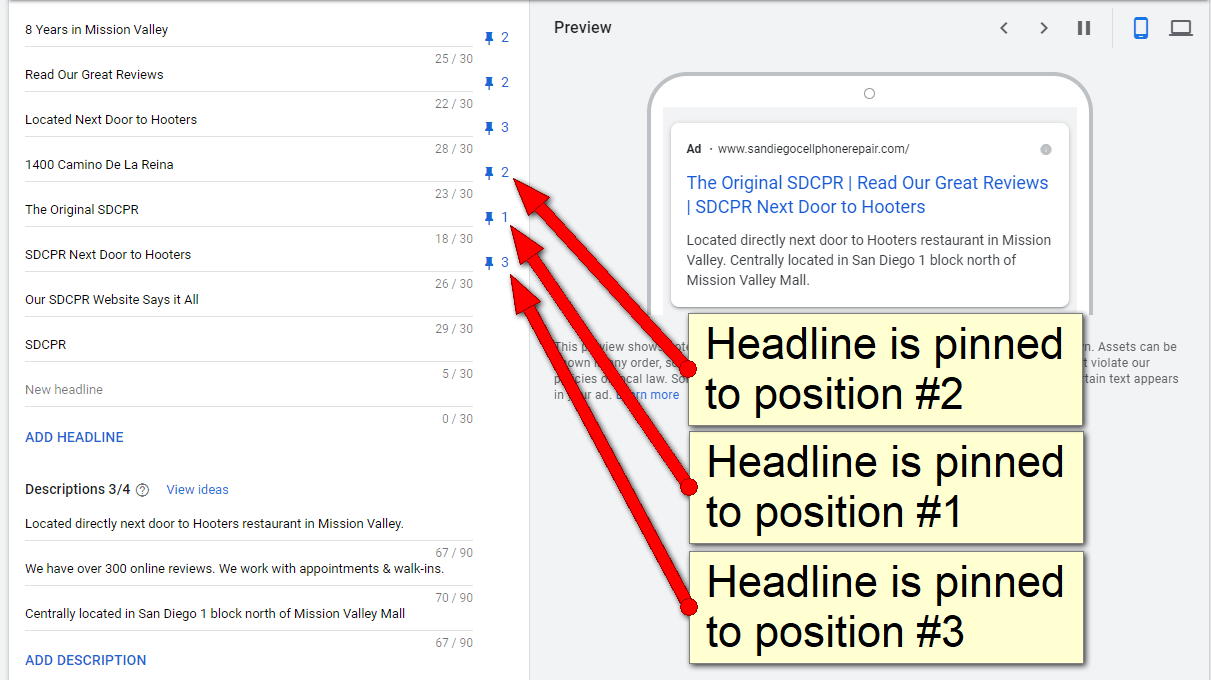Switch to mobile preview mode

click(1141, 28)
